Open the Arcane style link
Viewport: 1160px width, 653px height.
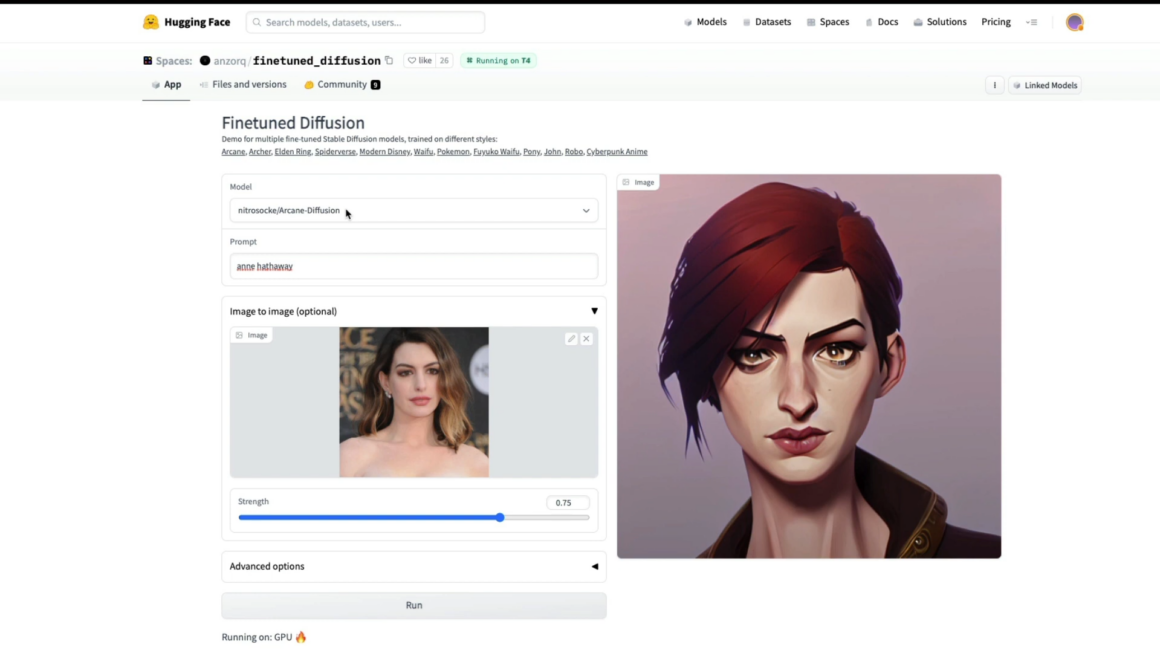[233, 151]
